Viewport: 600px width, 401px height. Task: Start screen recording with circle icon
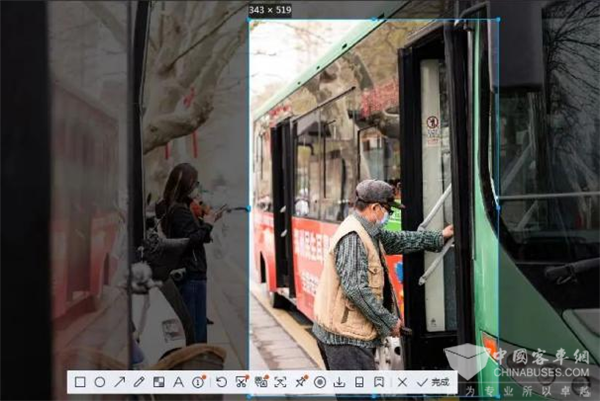320,382
